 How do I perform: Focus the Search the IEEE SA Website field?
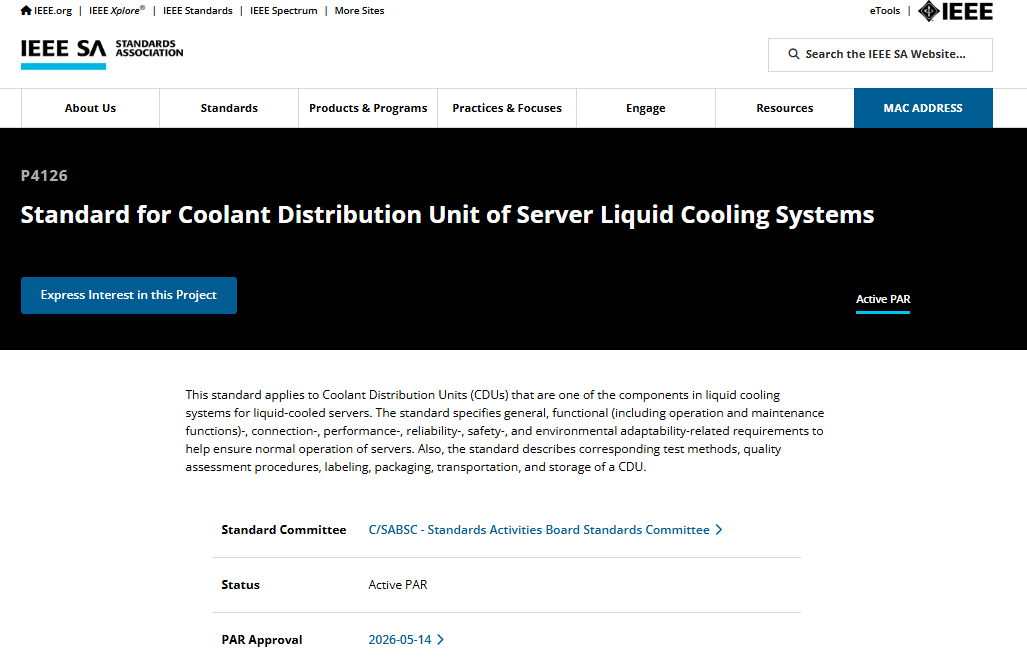point(880,54)
